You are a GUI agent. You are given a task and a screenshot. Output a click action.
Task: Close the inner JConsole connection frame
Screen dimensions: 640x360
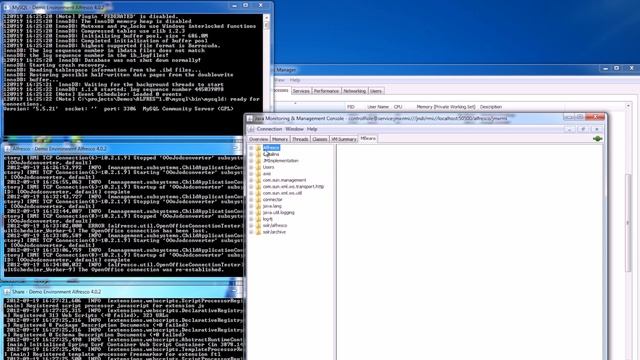coord(597,129)
